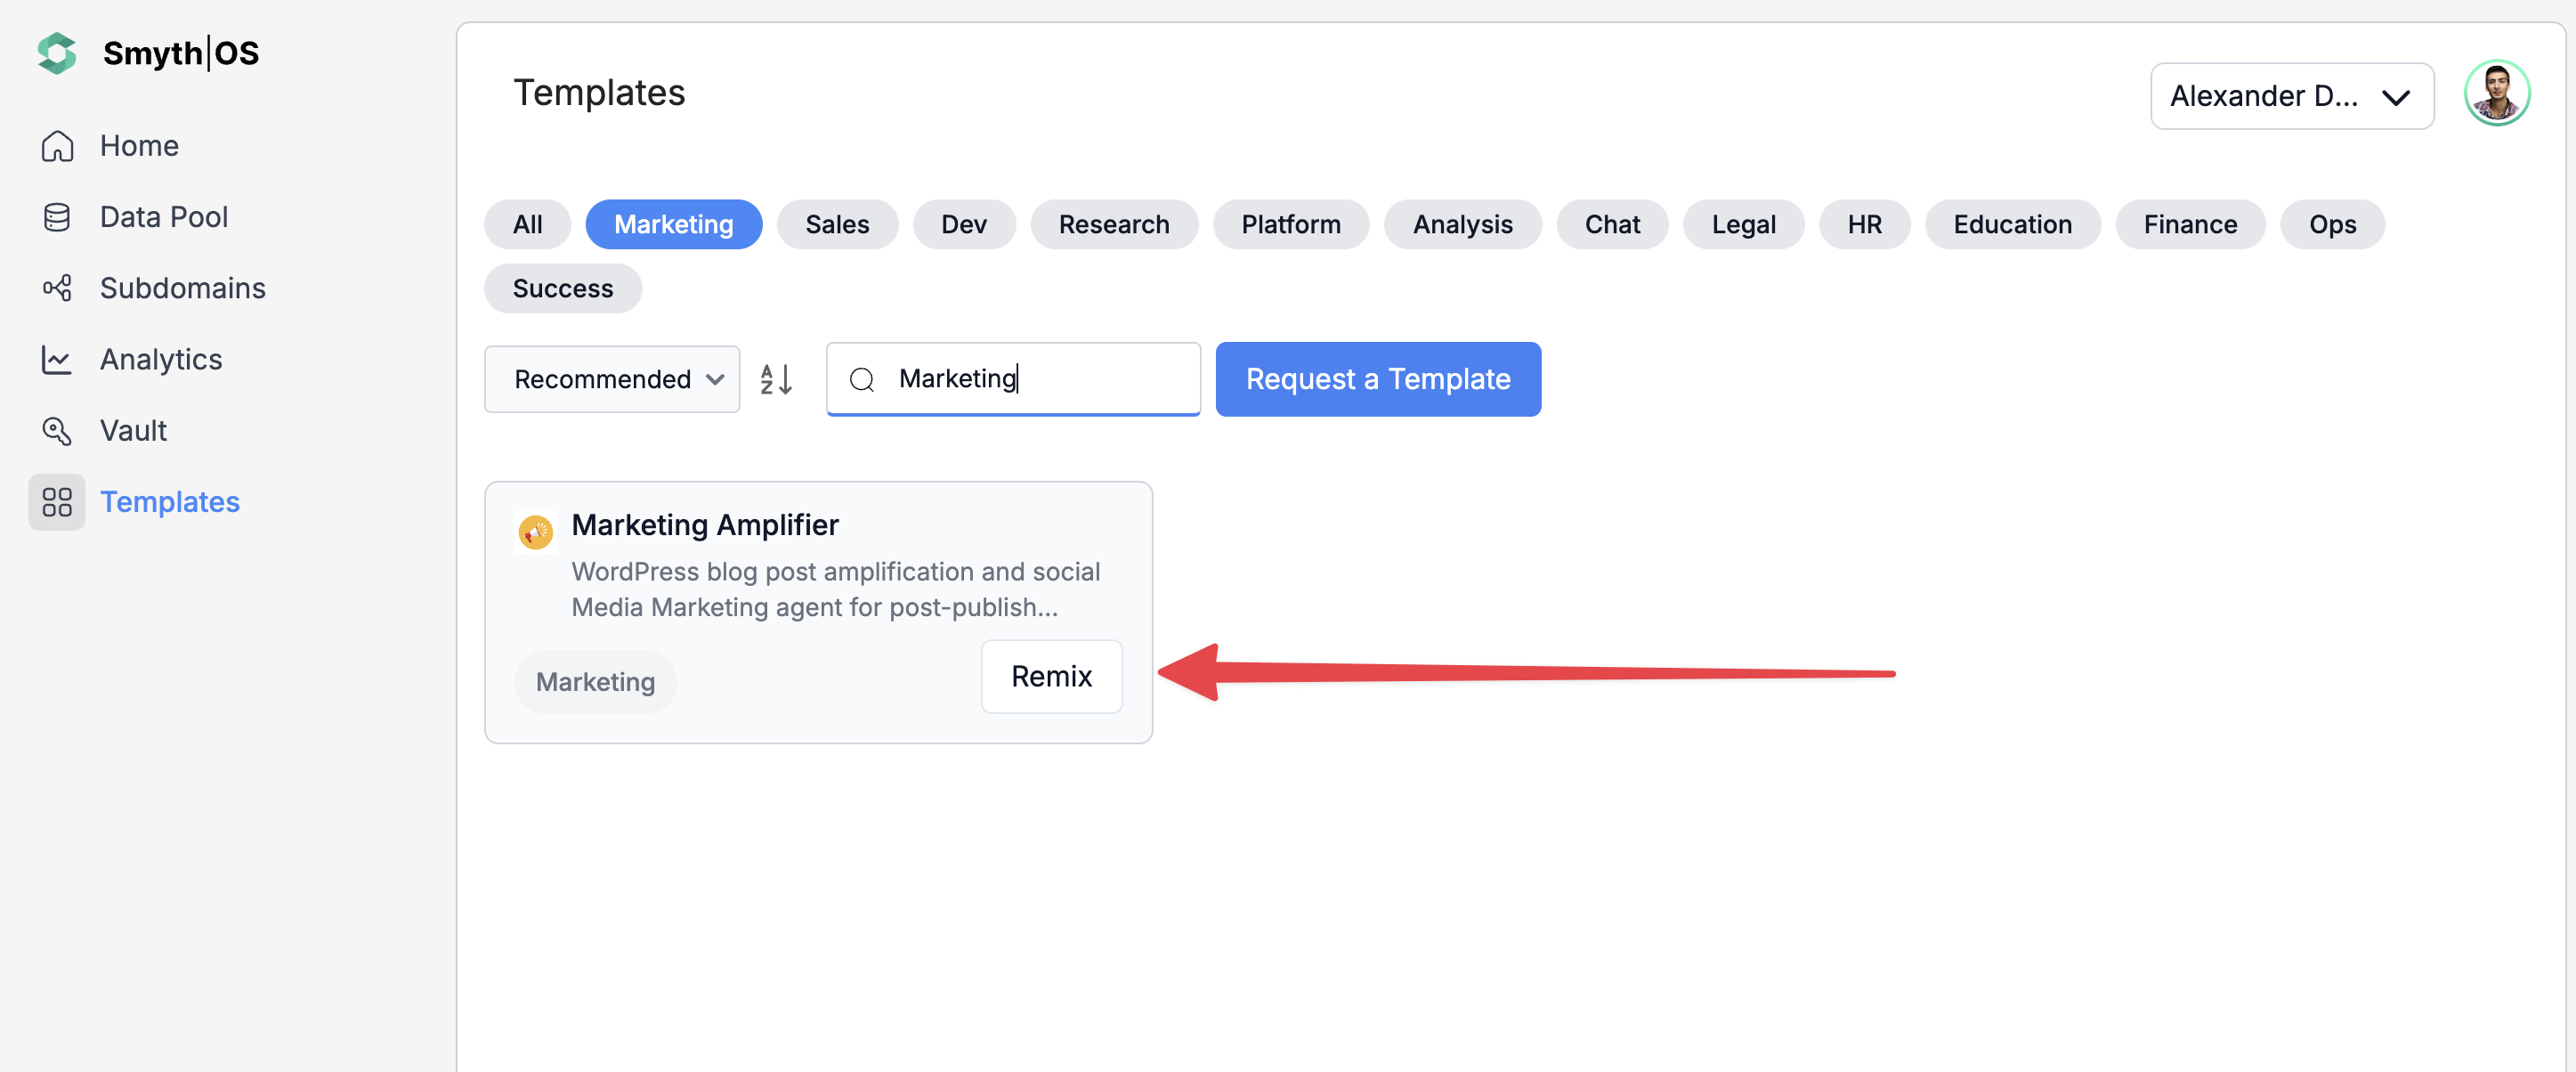Expand the Recommended sort dropdown
Screen dimensions: 2576x1072
click(612, 380)
